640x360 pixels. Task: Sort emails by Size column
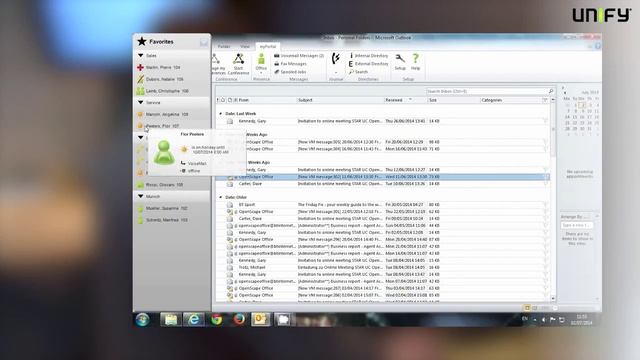[x=453, y=100]
